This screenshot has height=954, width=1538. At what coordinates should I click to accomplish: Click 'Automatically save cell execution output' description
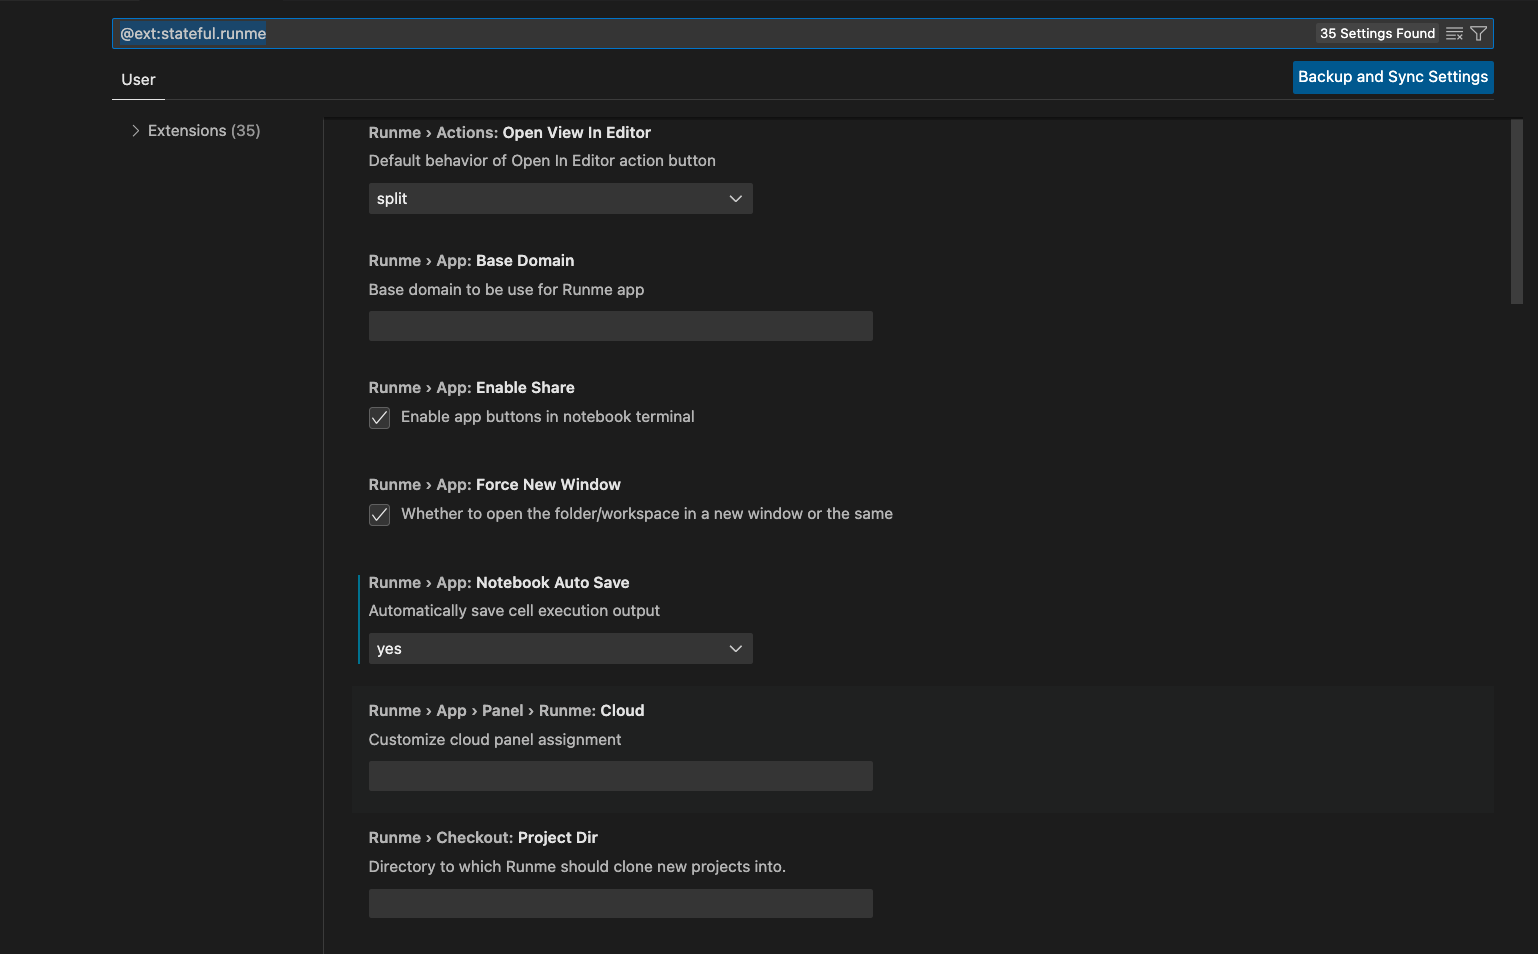point(514,611)
